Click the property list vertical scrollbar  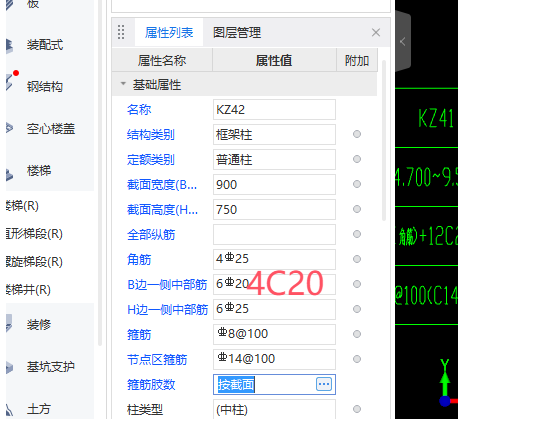[384, 140]
